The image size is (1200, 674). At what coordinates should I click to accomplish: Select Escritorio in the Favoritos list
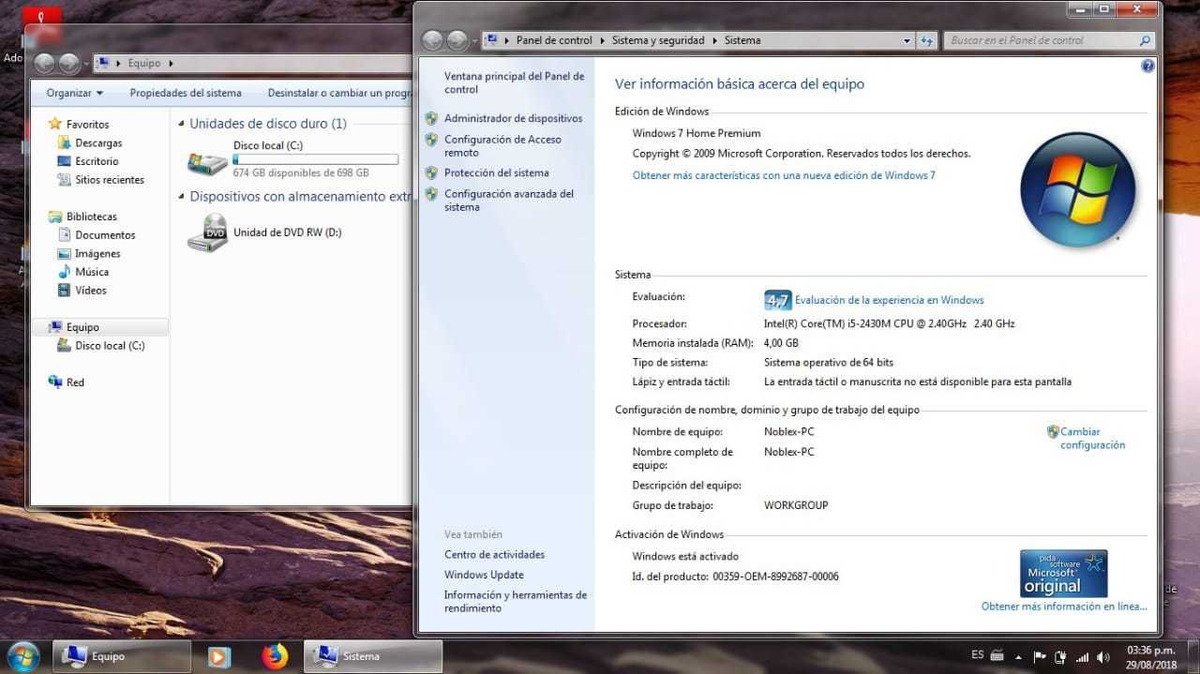(x=96, y=161)
